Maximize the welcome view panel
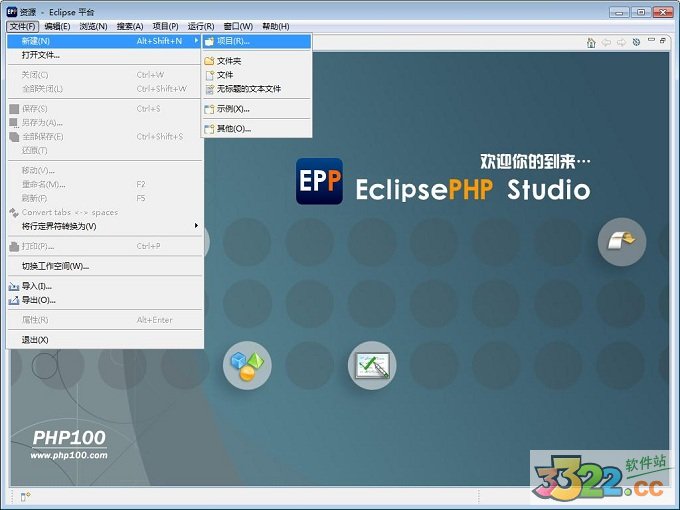This screenshot has height=510, width=680. (x=663, y=40)
